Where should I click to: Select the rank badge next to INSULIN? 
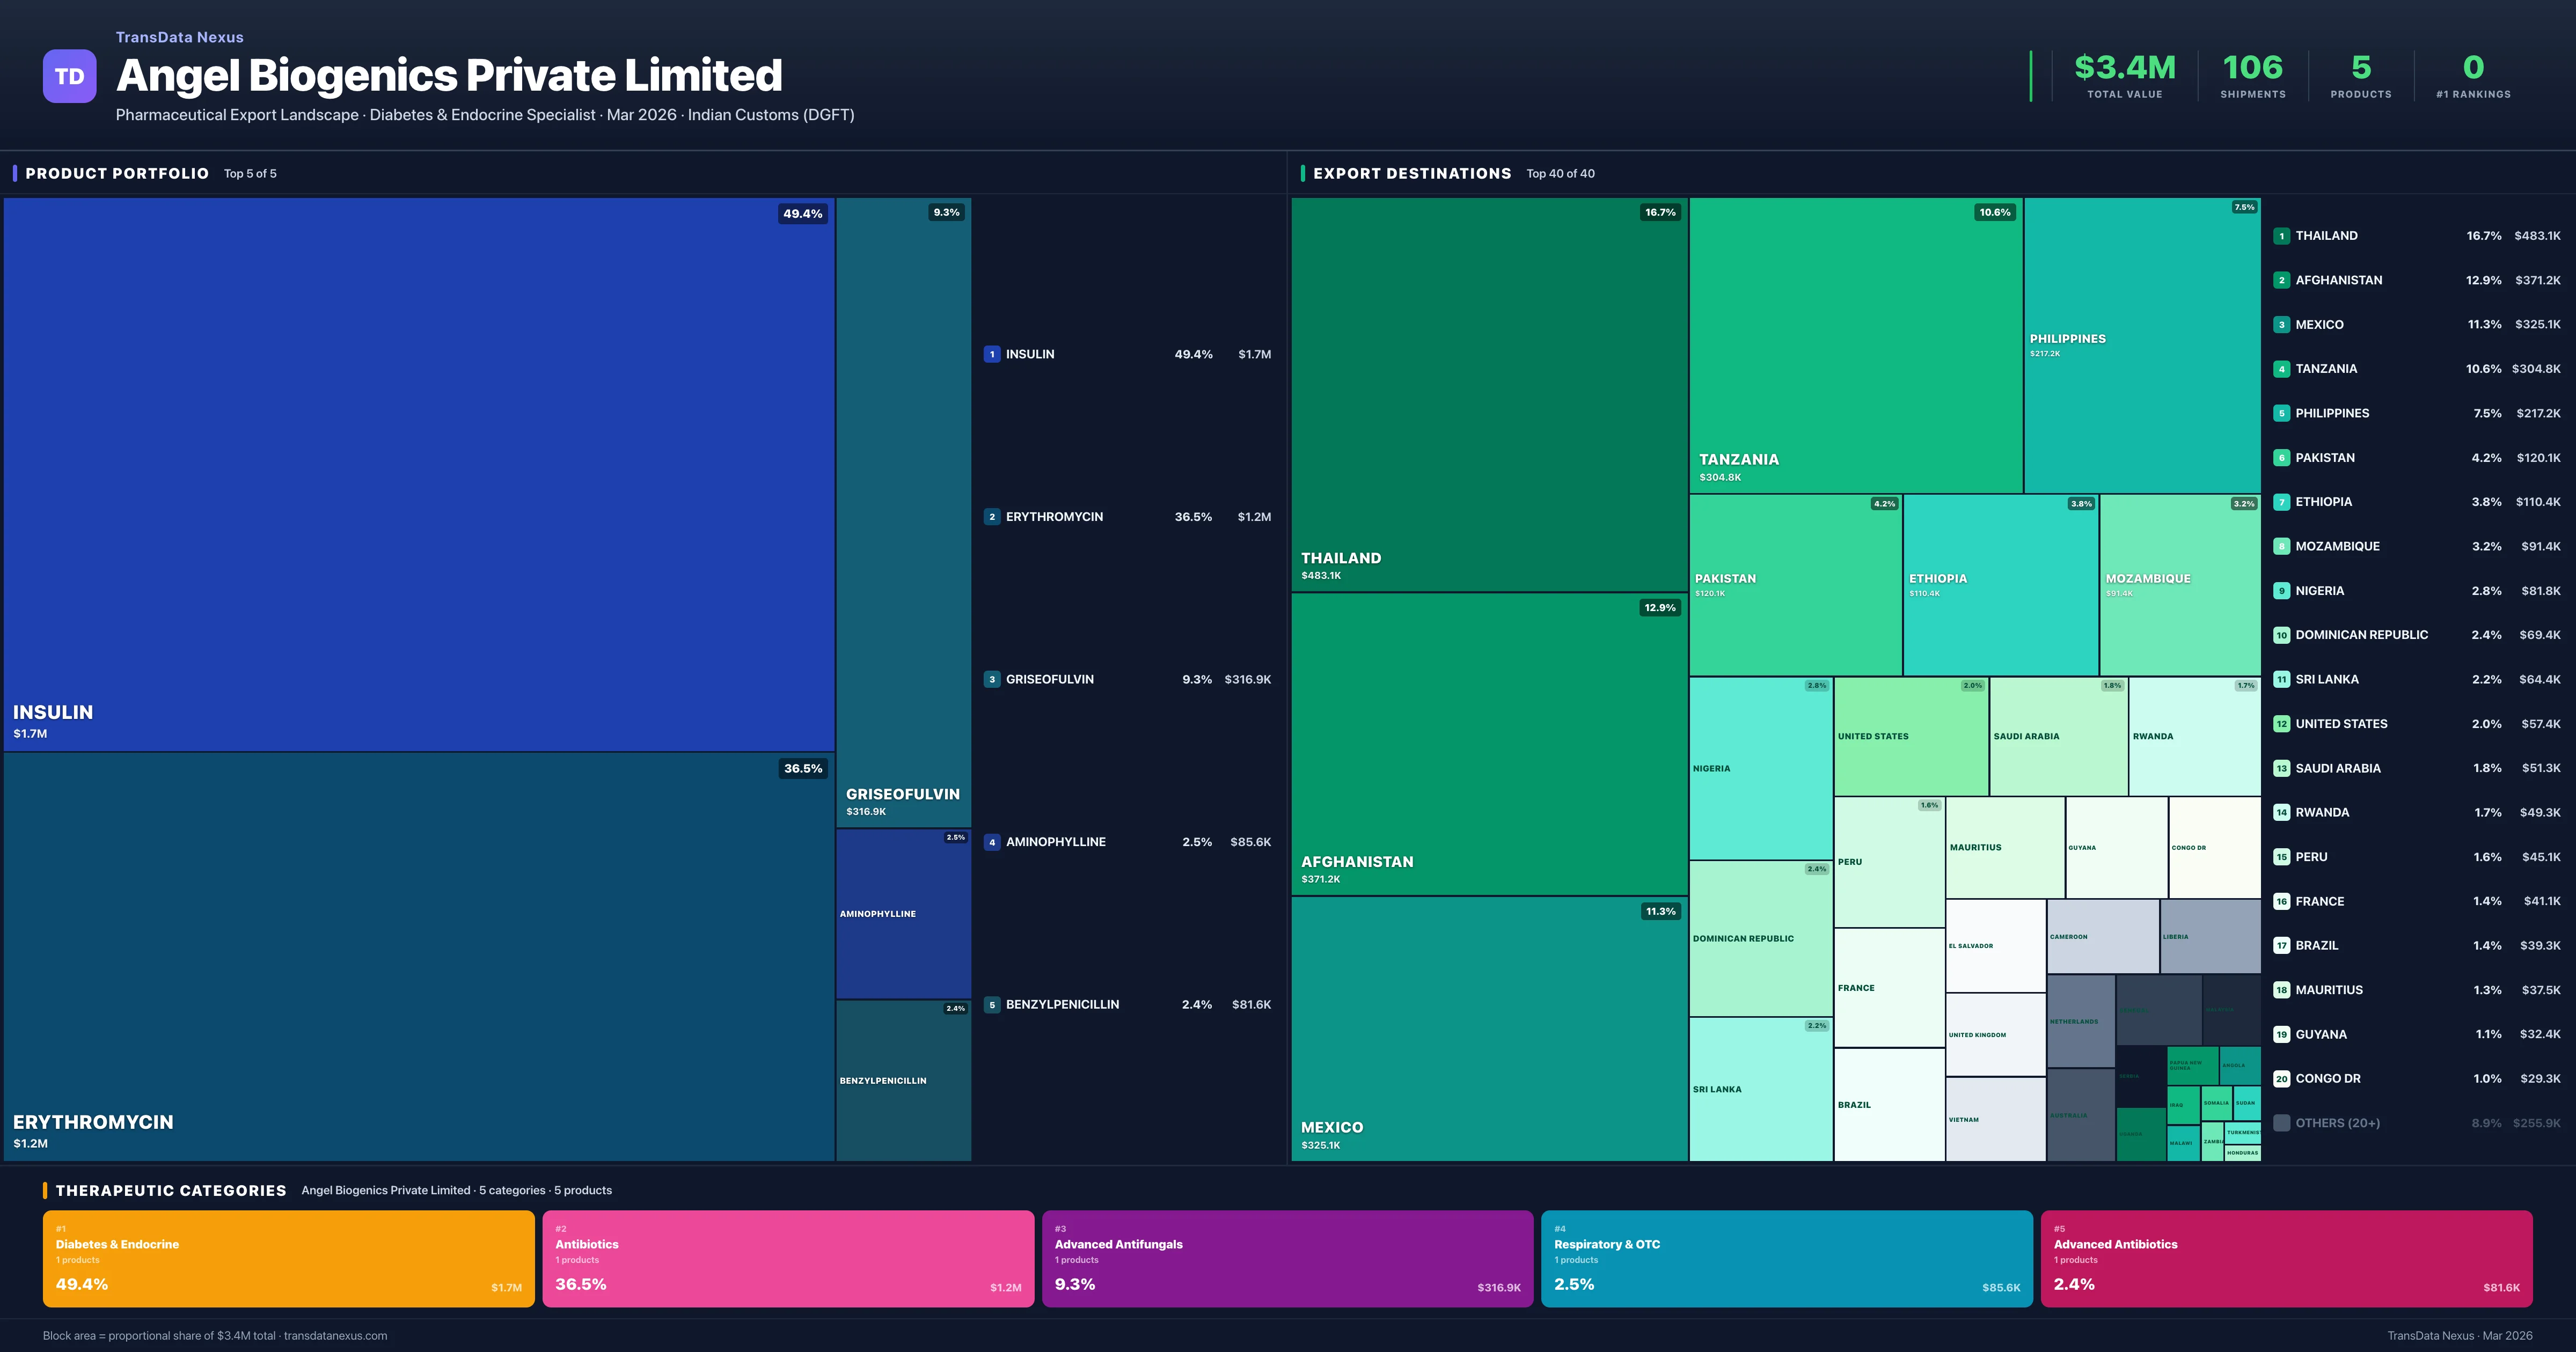992,354
